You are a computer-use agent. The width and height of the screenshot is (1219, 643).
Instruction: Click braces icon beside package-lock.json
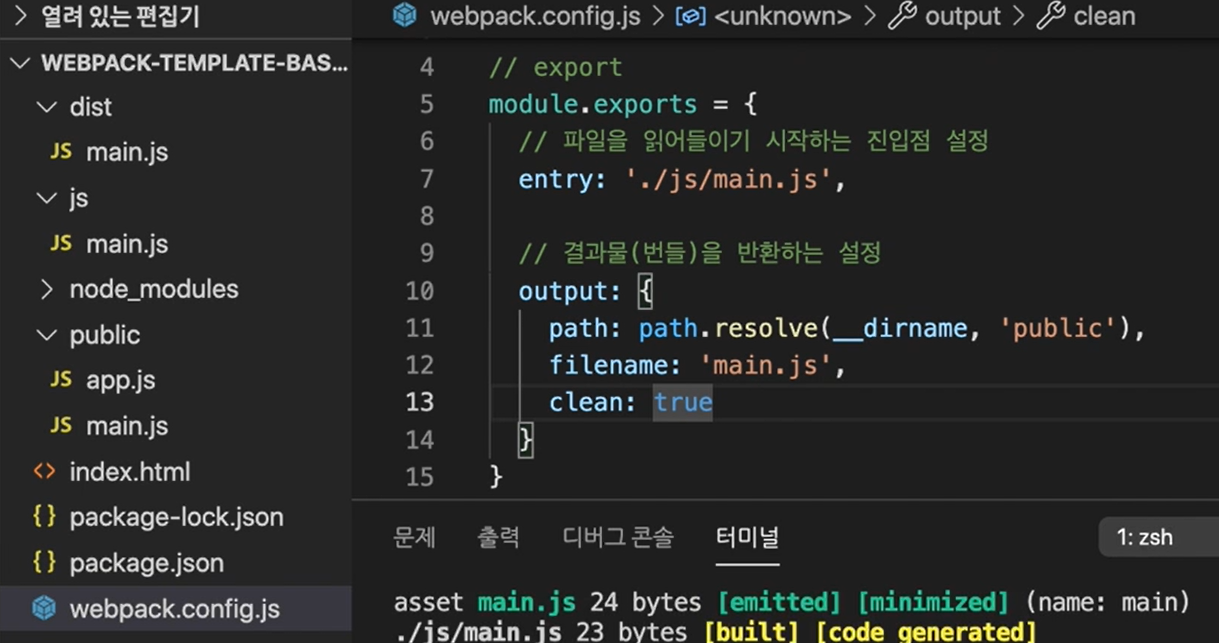44,516
